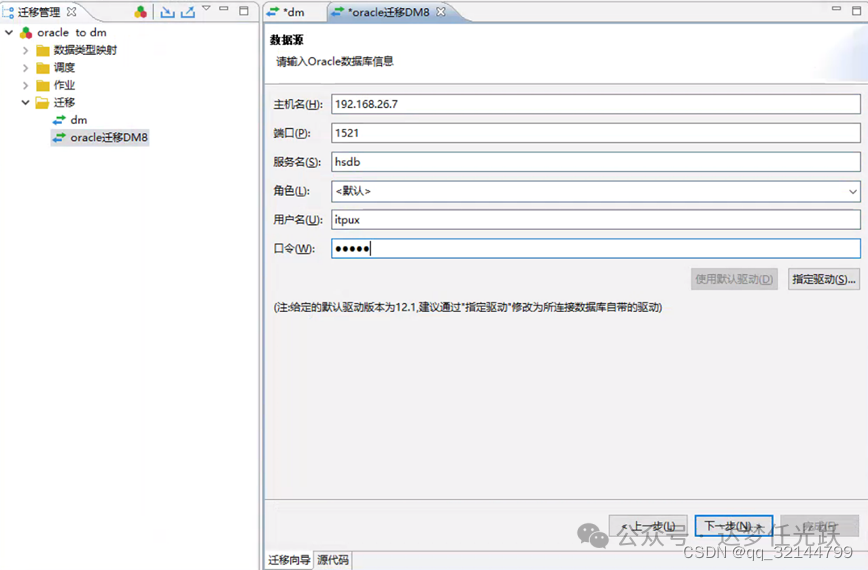The height and width of the screenshot is (570, 868).
Task: Click the 用户名 field showing itpux
Action: [x=596, y=220]
